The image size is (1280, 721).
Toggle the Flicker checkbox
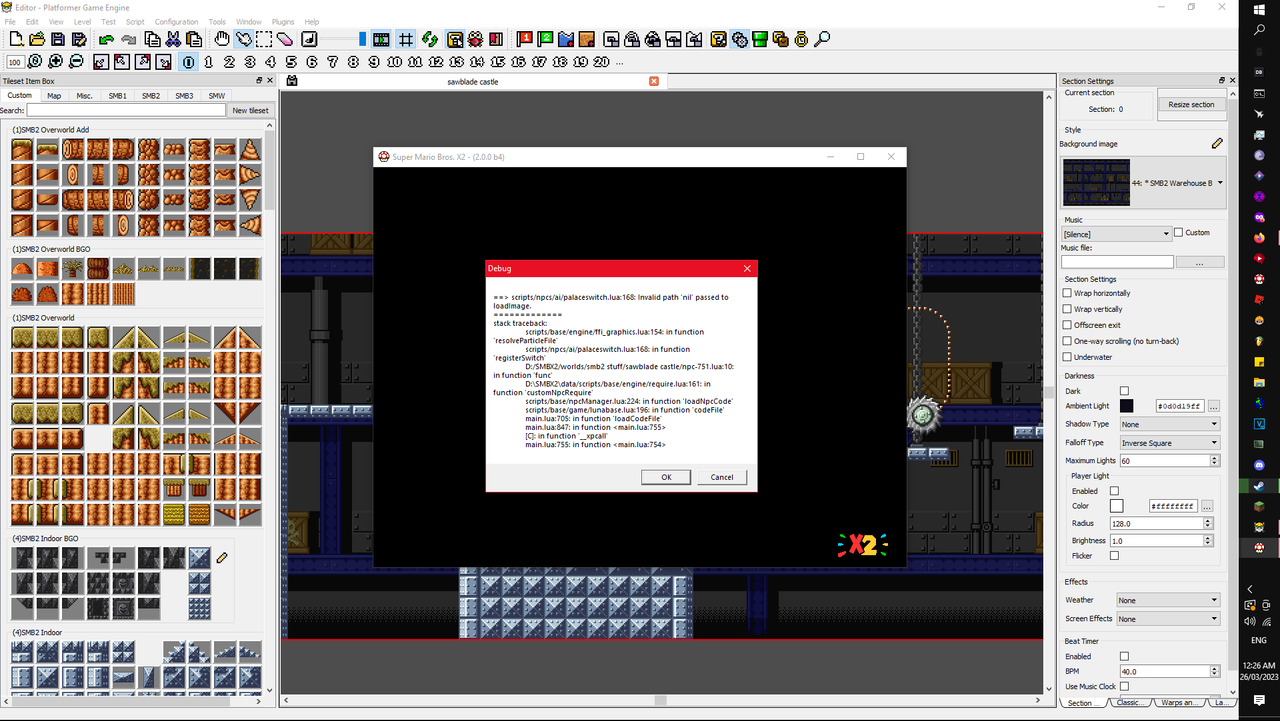click(1114, 556)
